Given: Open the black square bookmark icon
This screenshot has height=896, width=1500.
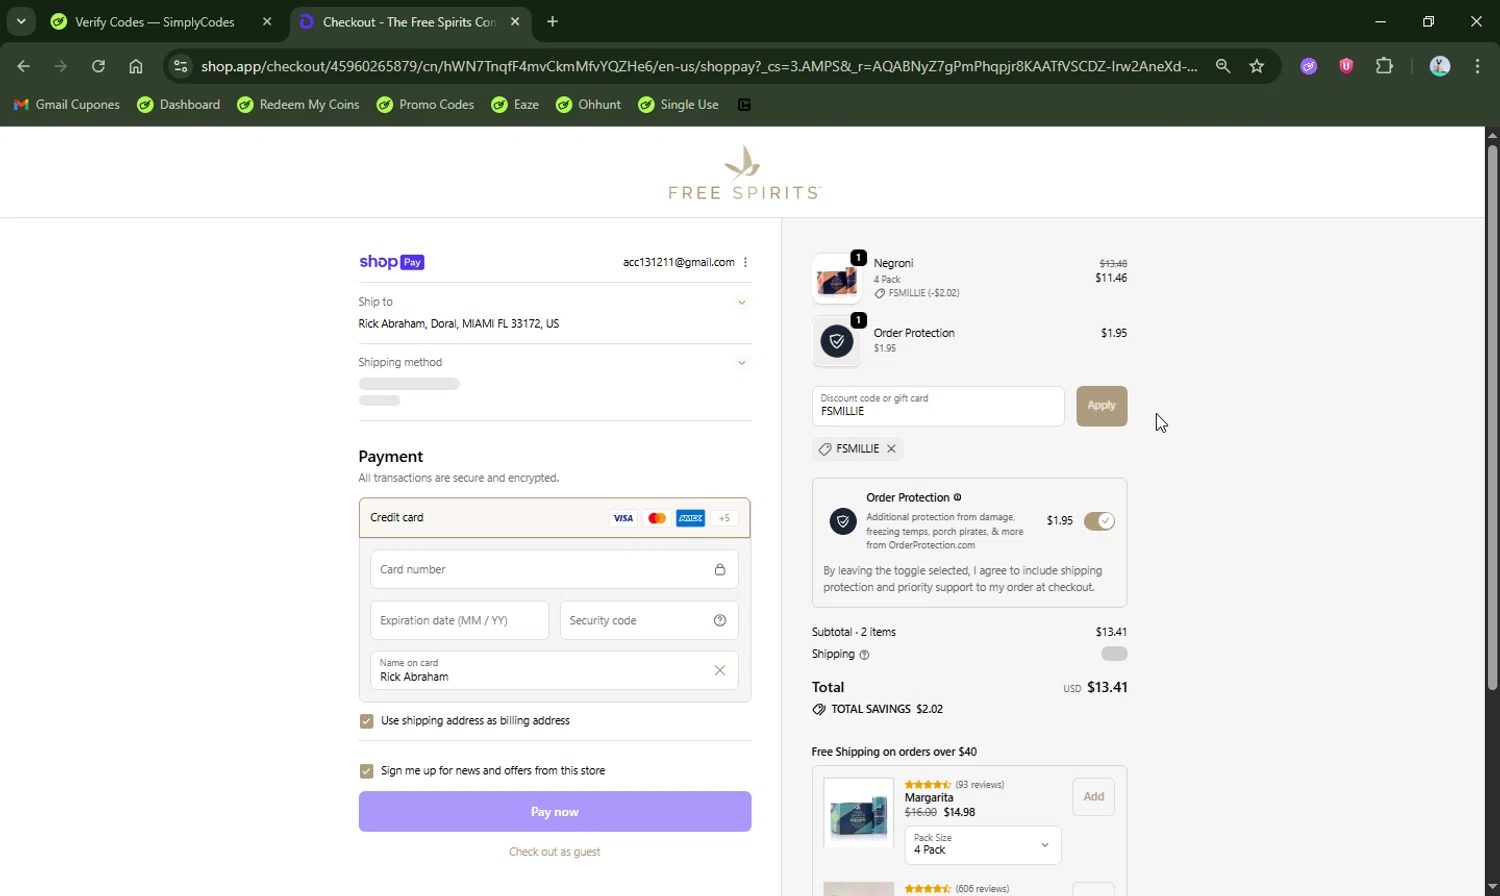Looking at the screenshot, I should tap(744, 105).
